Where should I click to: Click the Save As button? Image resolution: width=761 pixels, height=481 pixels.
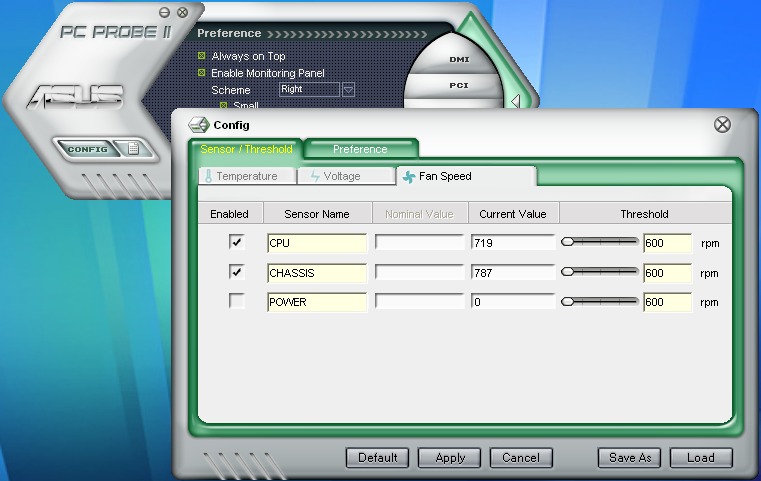coord(629,458)
